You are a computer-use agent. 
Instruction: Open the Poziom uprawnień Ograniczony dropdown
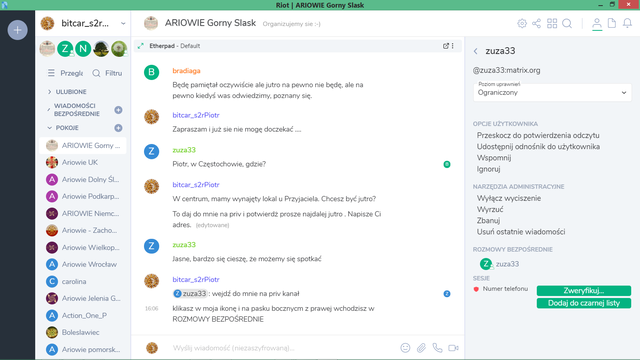552,92
